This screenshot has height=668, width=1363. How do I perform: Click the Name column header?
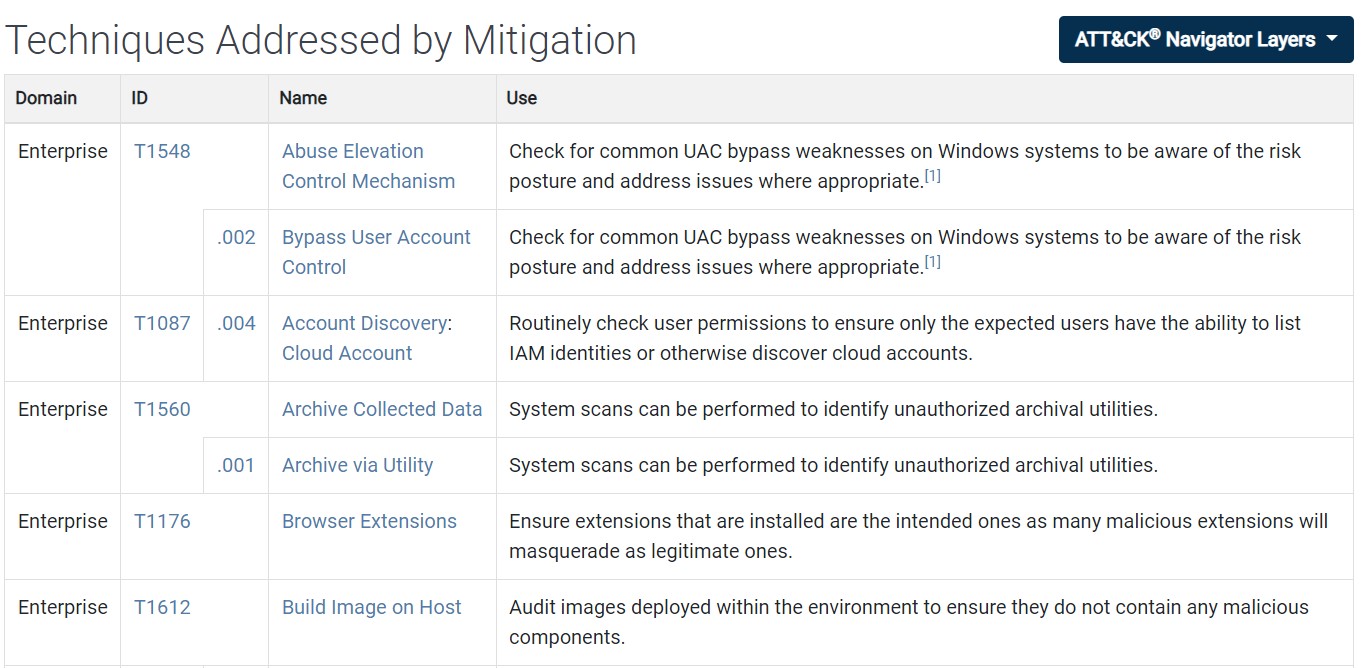tap(303, 98)
